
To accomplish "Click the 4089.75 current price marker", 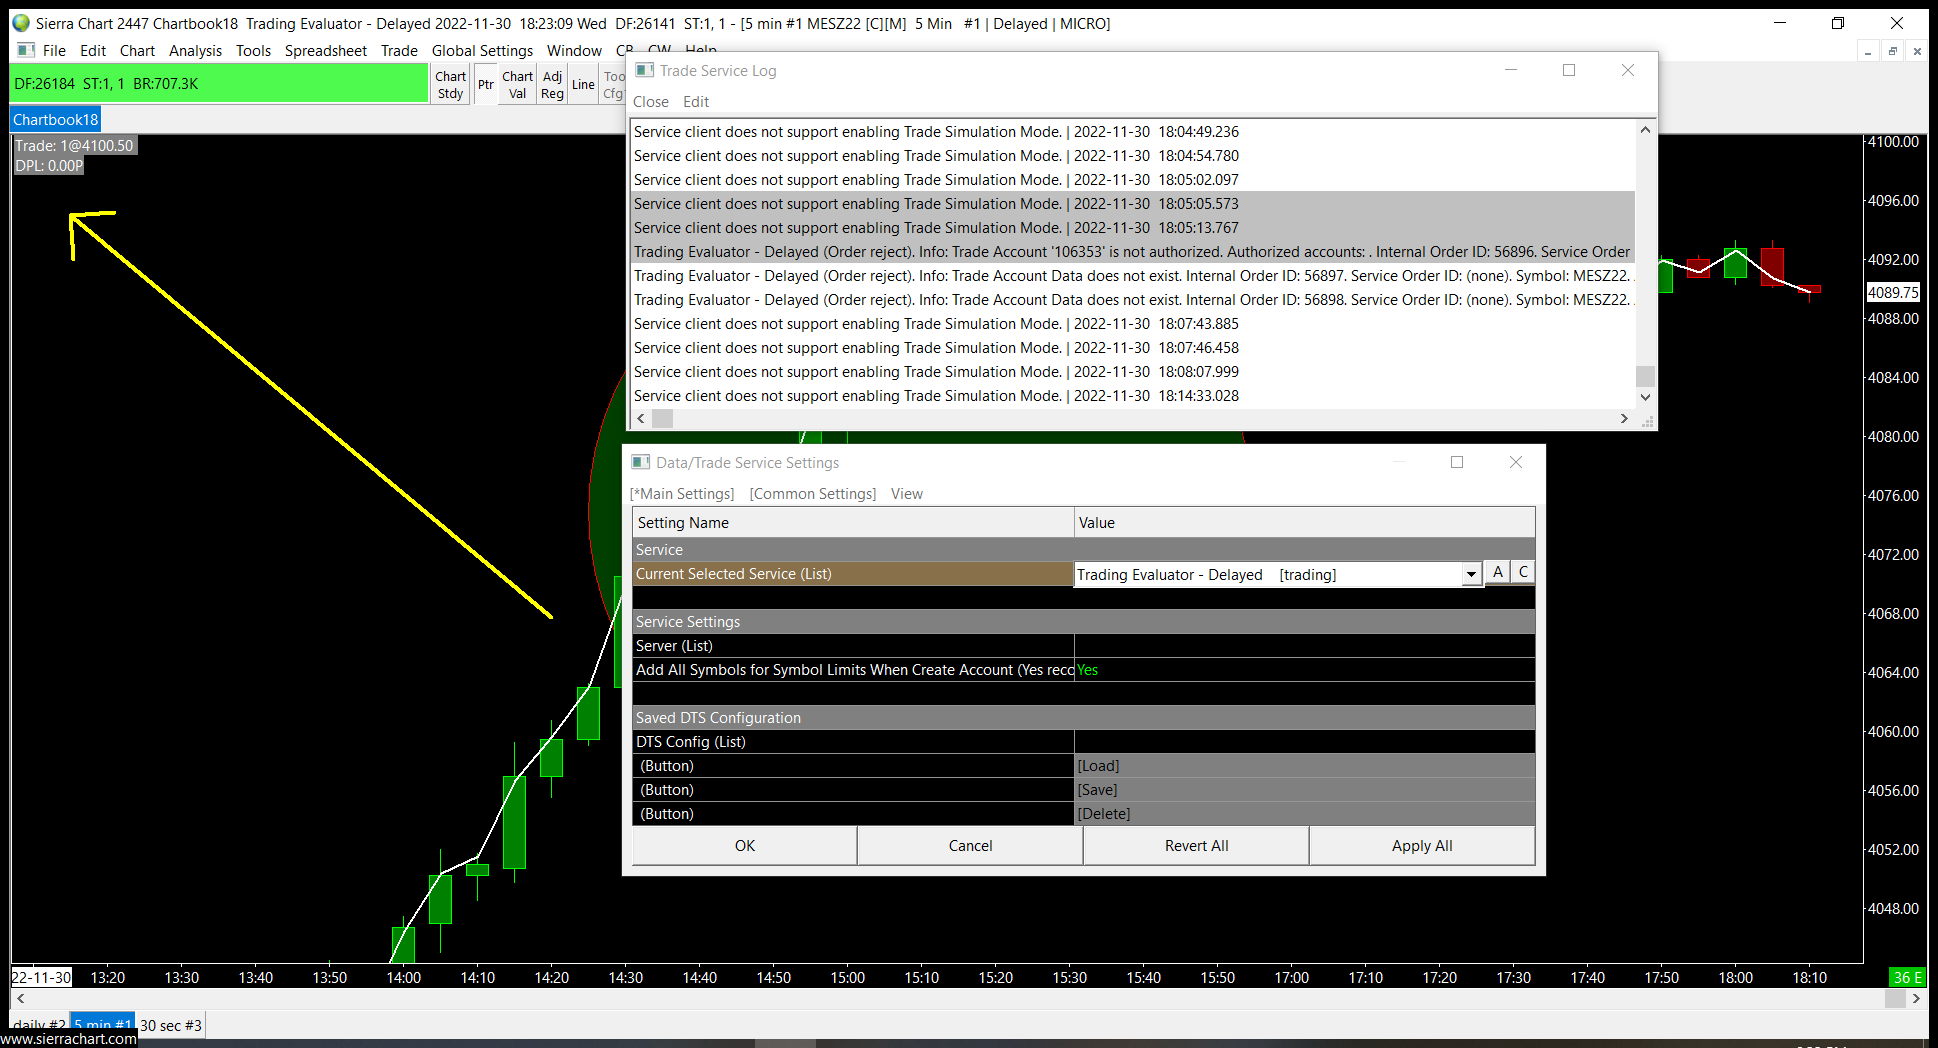I will (x=1893, y=292).
